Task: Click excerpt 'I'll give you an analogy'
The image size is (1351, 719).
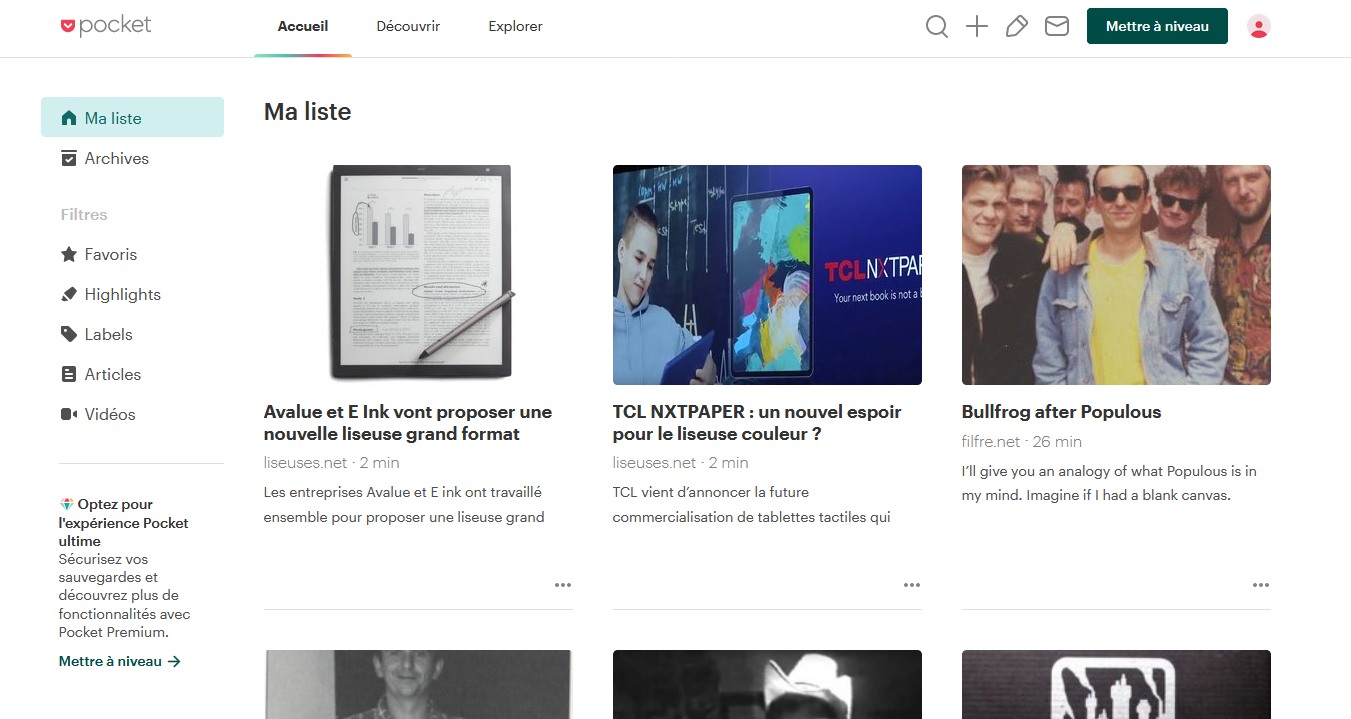Action: click(x=1109, y=483)
